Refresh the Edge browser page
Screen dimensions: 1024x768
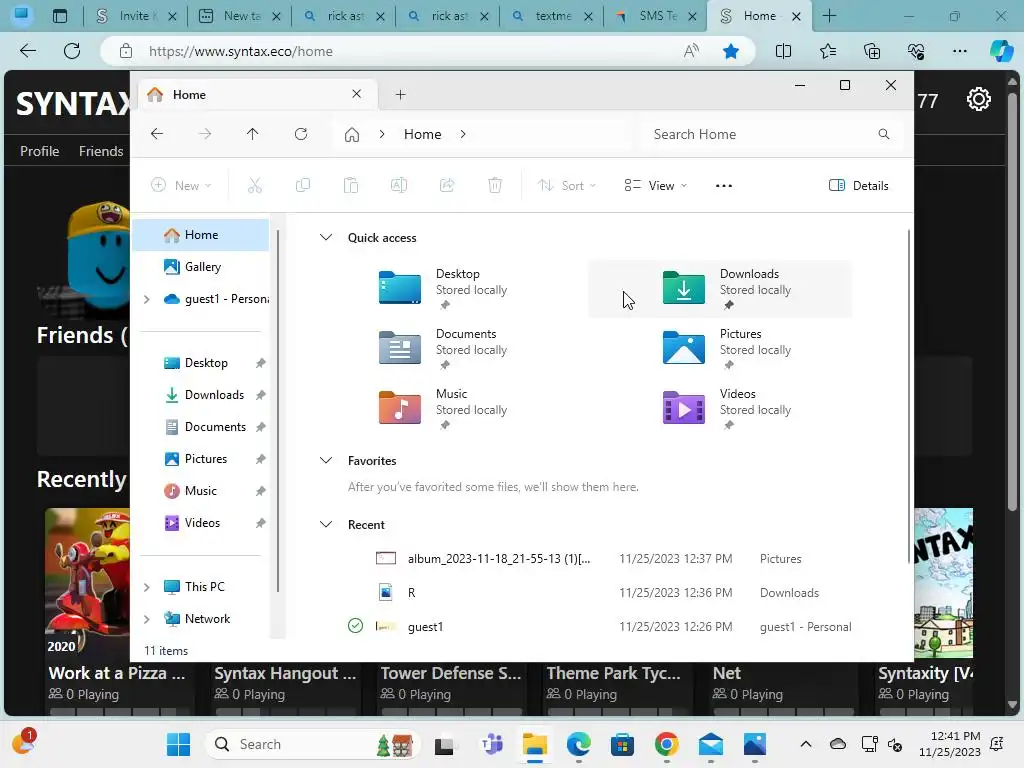pos(72,51)
